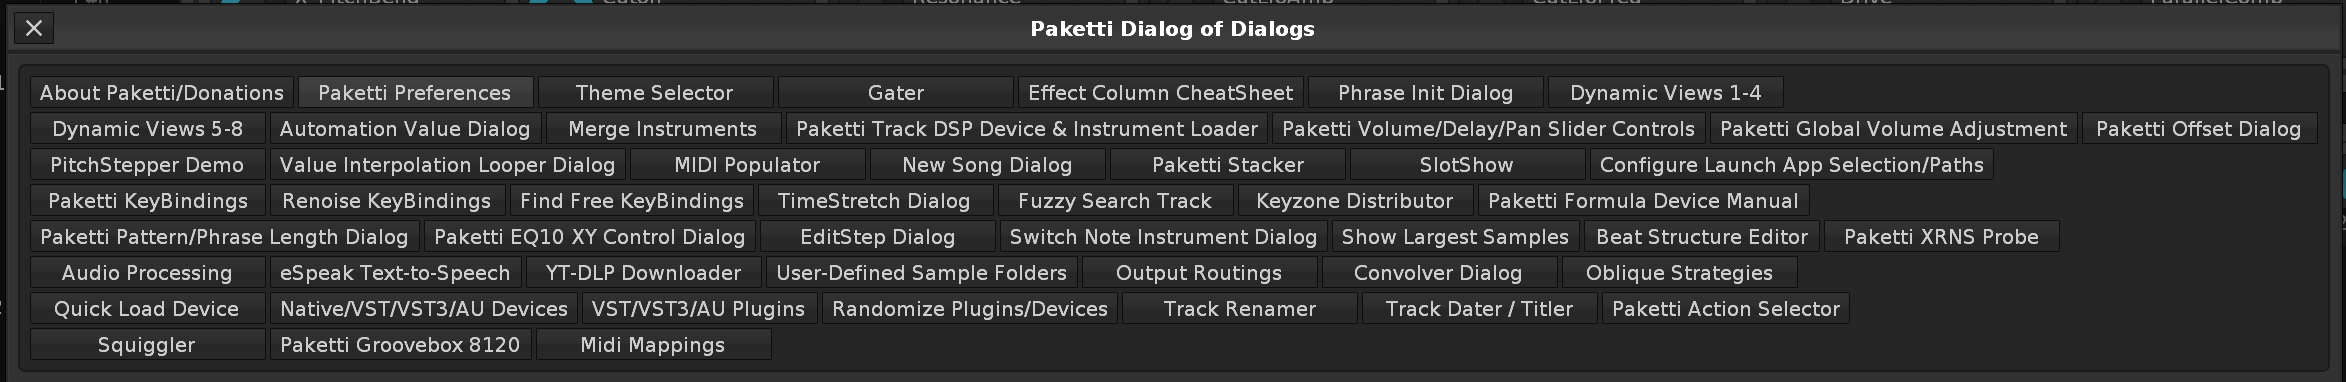This screenshot has height=382, width=2346.
Task: Launch the Gater dialog
Action: click(896, 93)
